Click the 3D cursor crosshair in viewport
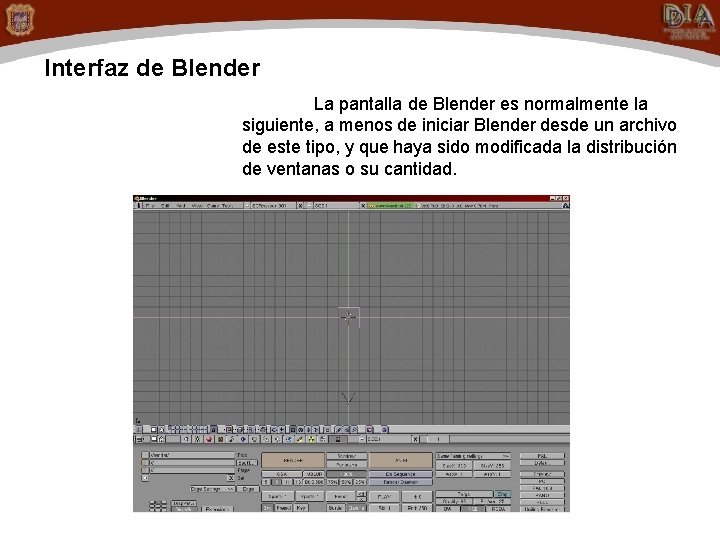The height and width of the screenshot is (540, 720). 348,317
